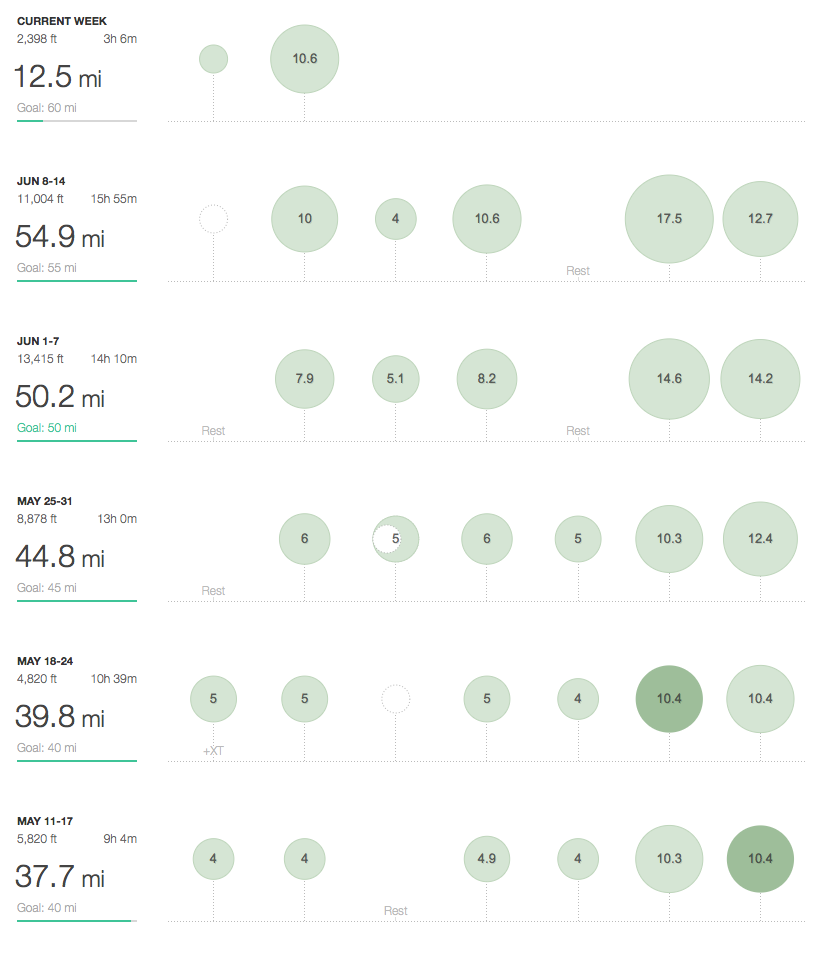Click the 12.7 mile activity bubble
This screenshot has width=818, height=954.
(x=760, y=219)
